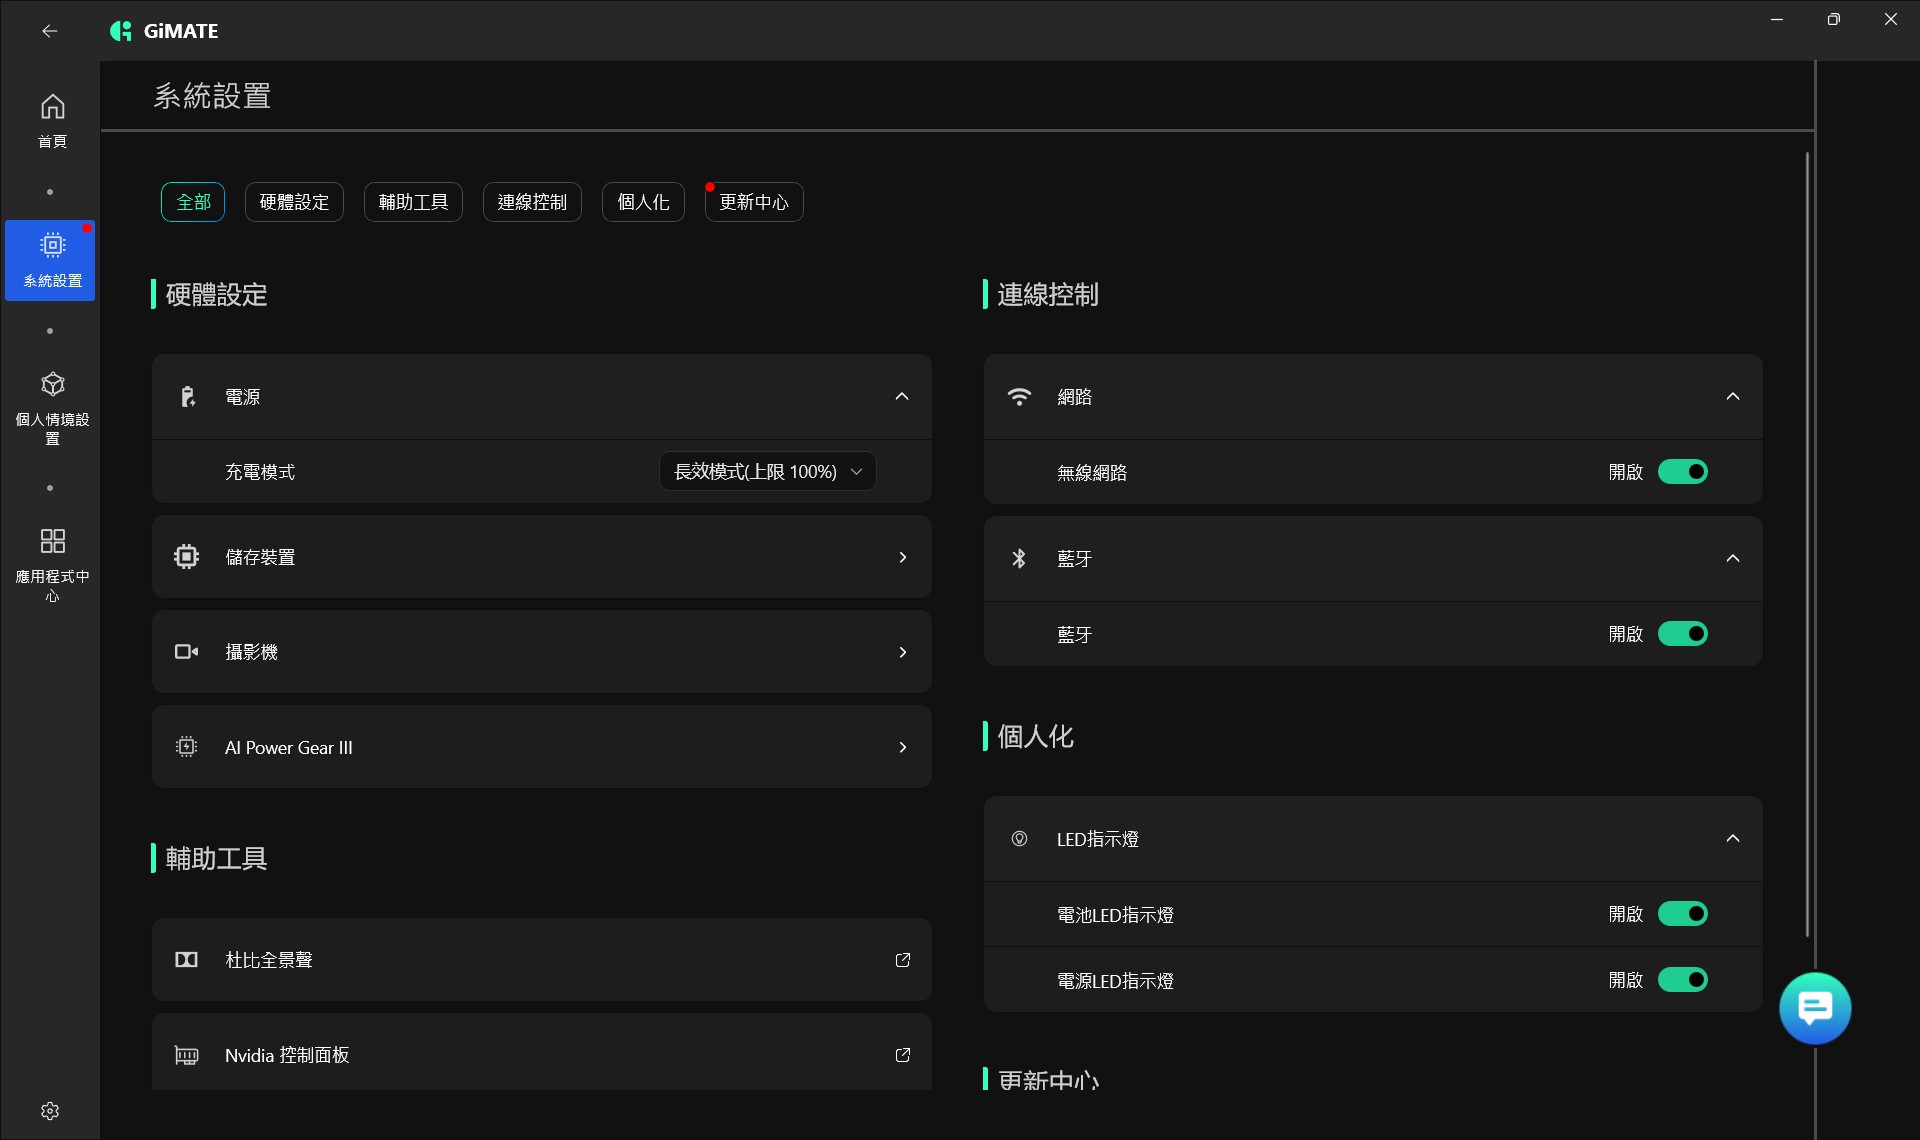Click the 攝影機 label
This screenshot has width=1920, height=1140.
[251, 652]
